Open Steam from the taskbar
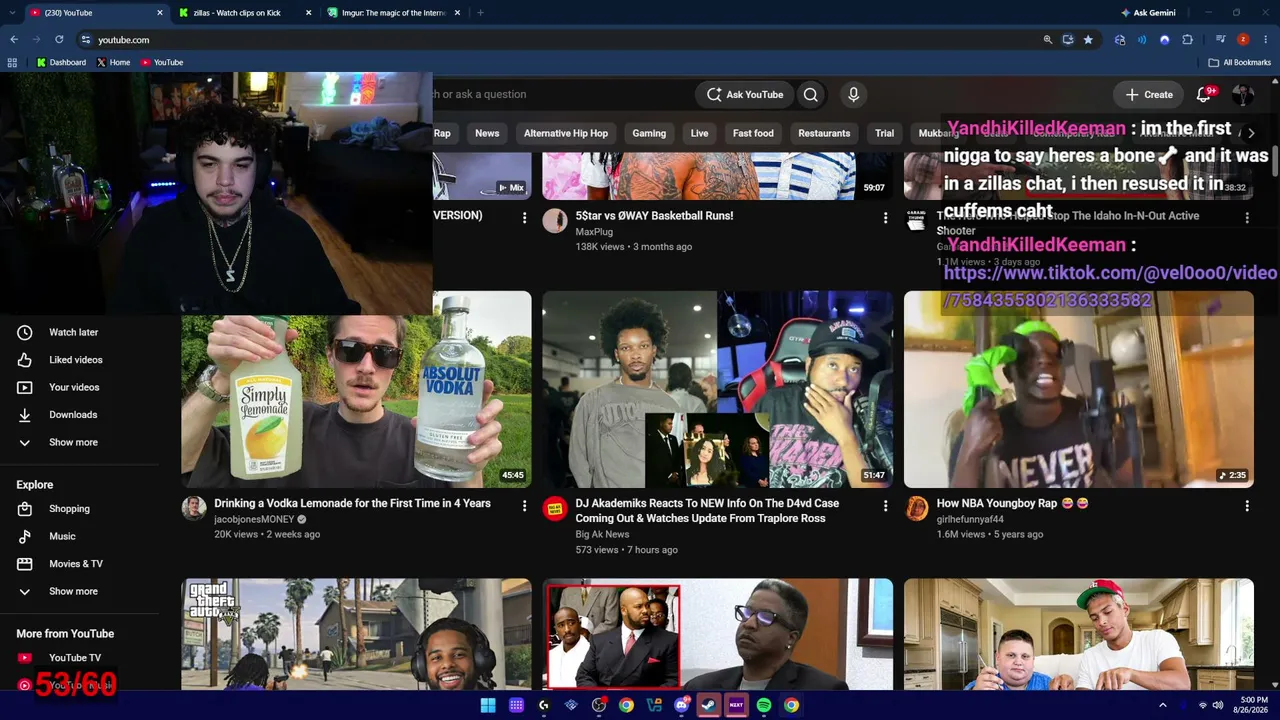Screen dimensions: 1280x720 coord(708,705)
